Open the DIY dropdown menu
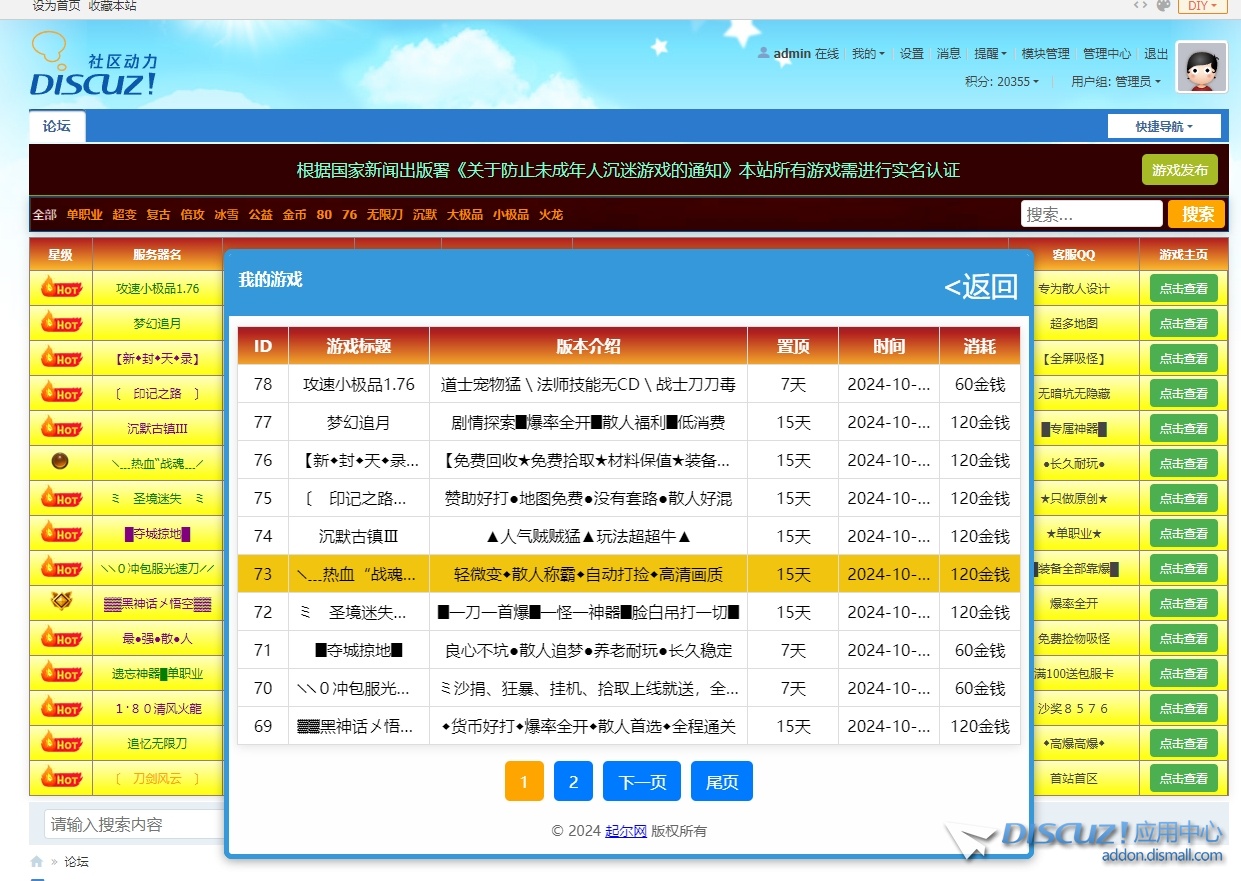This screenshot has height=881, width=1241. tap(1202, 6)
